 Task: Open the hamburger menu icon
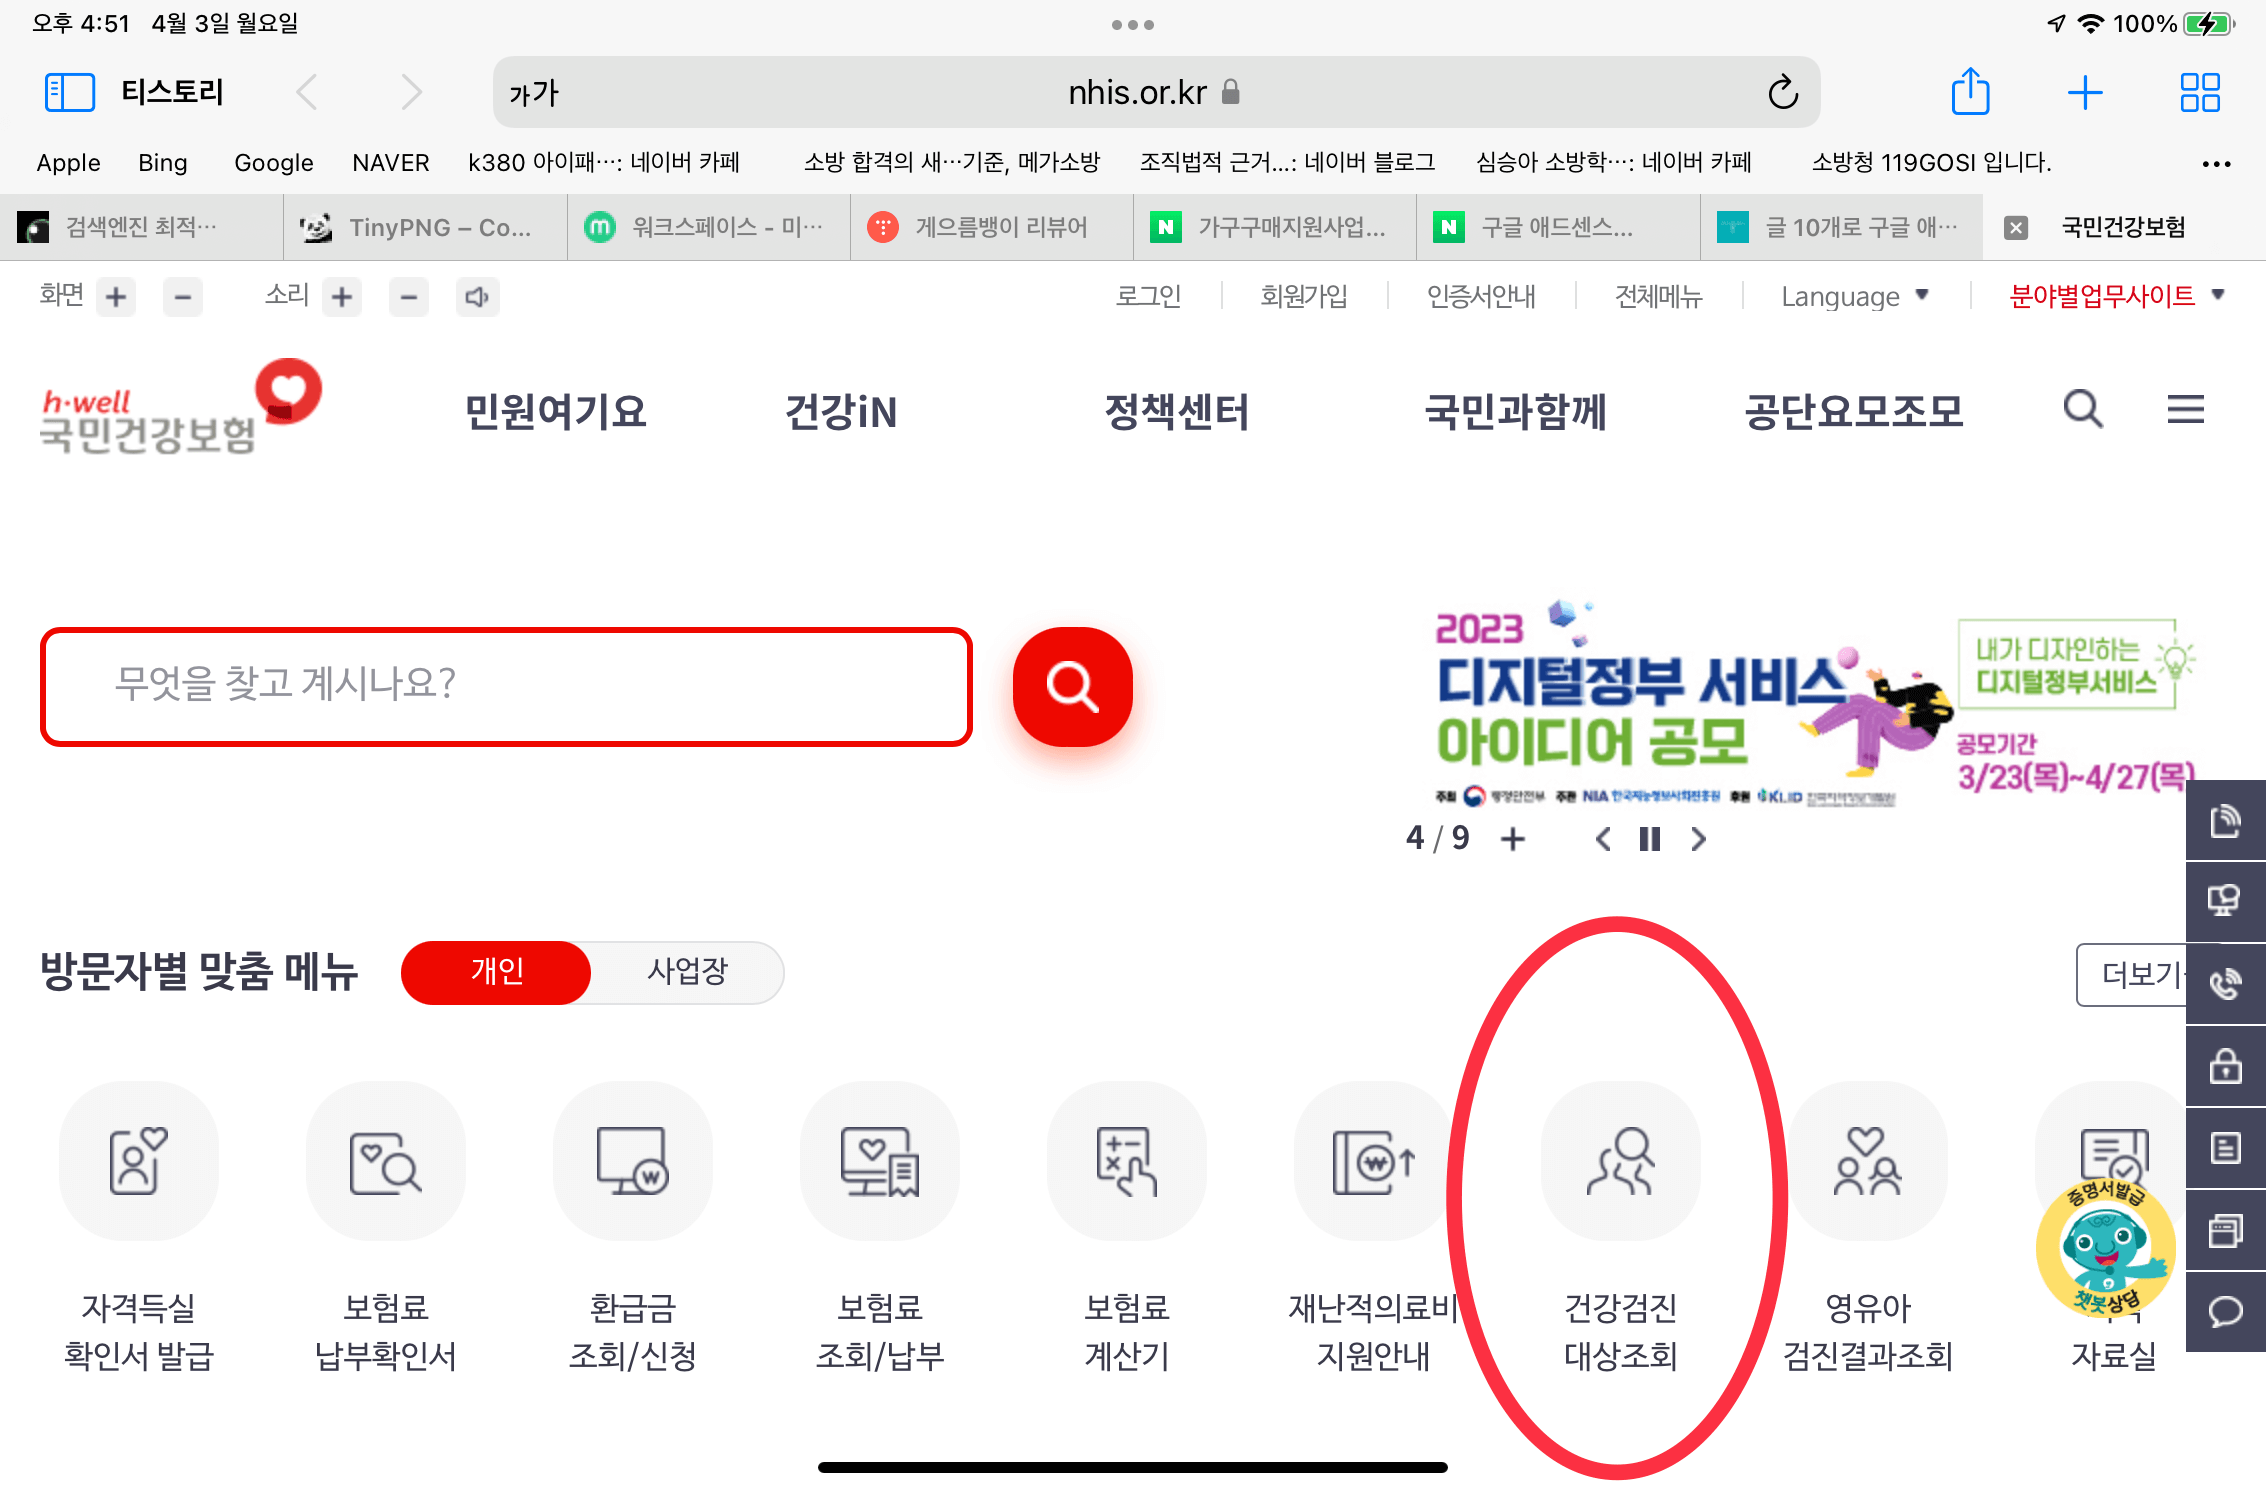coord(2185,409)
